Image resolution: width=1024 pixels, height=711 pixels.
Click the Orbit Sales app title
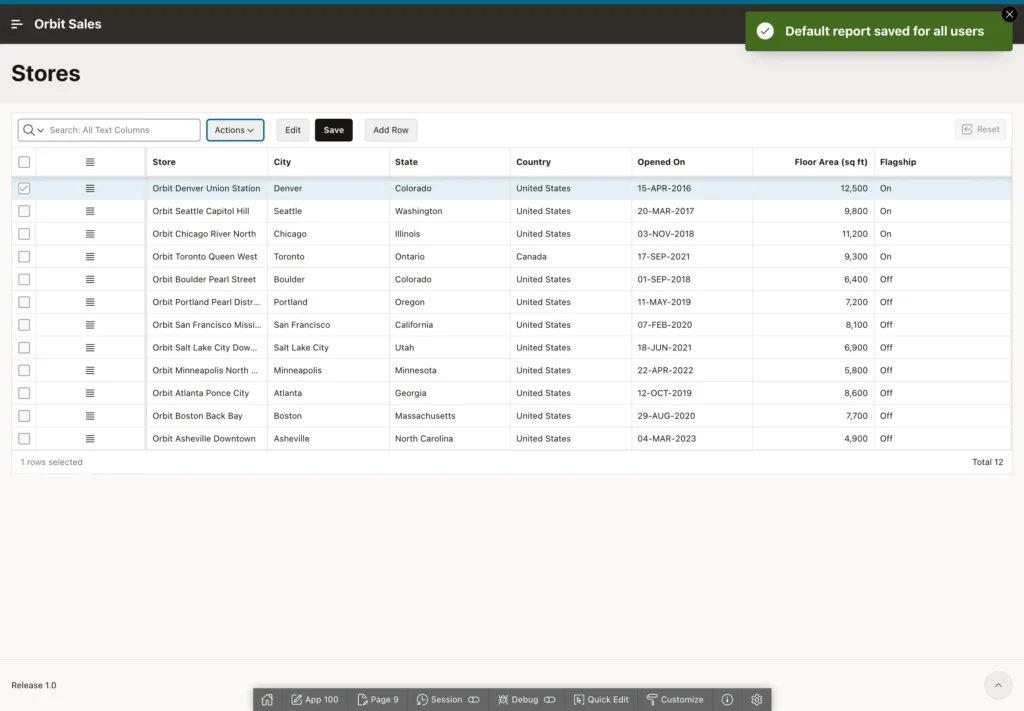click(68, 24)
